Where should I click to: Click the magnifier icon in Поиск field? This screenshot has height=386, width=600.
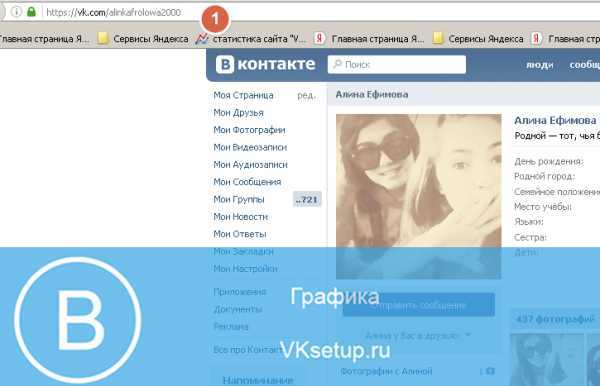[x=337, y=64]
